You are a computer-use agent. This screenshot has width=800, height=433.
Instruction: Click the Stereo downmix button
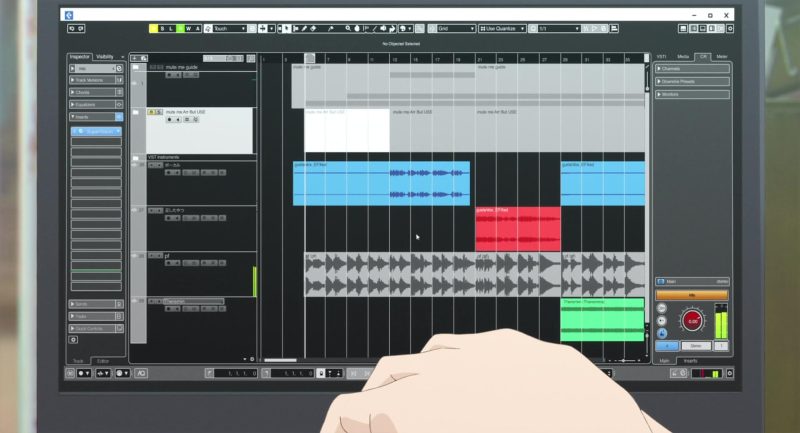point(696,346)
